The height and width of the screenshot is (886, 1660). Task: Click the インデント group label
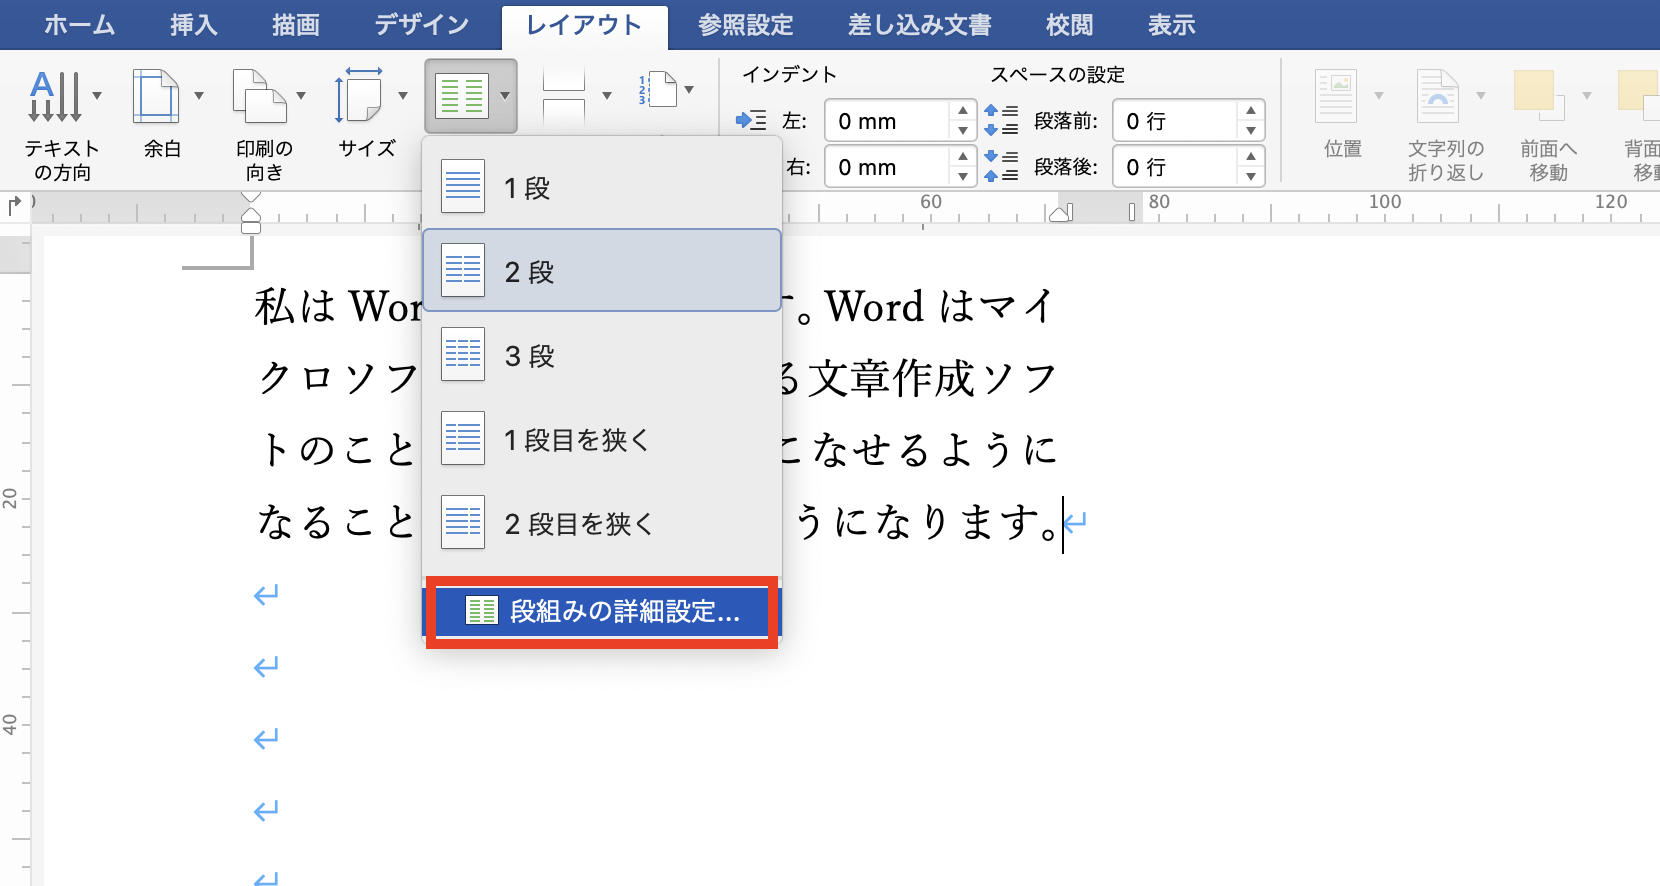pyautogui.click(x=789, y=74)
